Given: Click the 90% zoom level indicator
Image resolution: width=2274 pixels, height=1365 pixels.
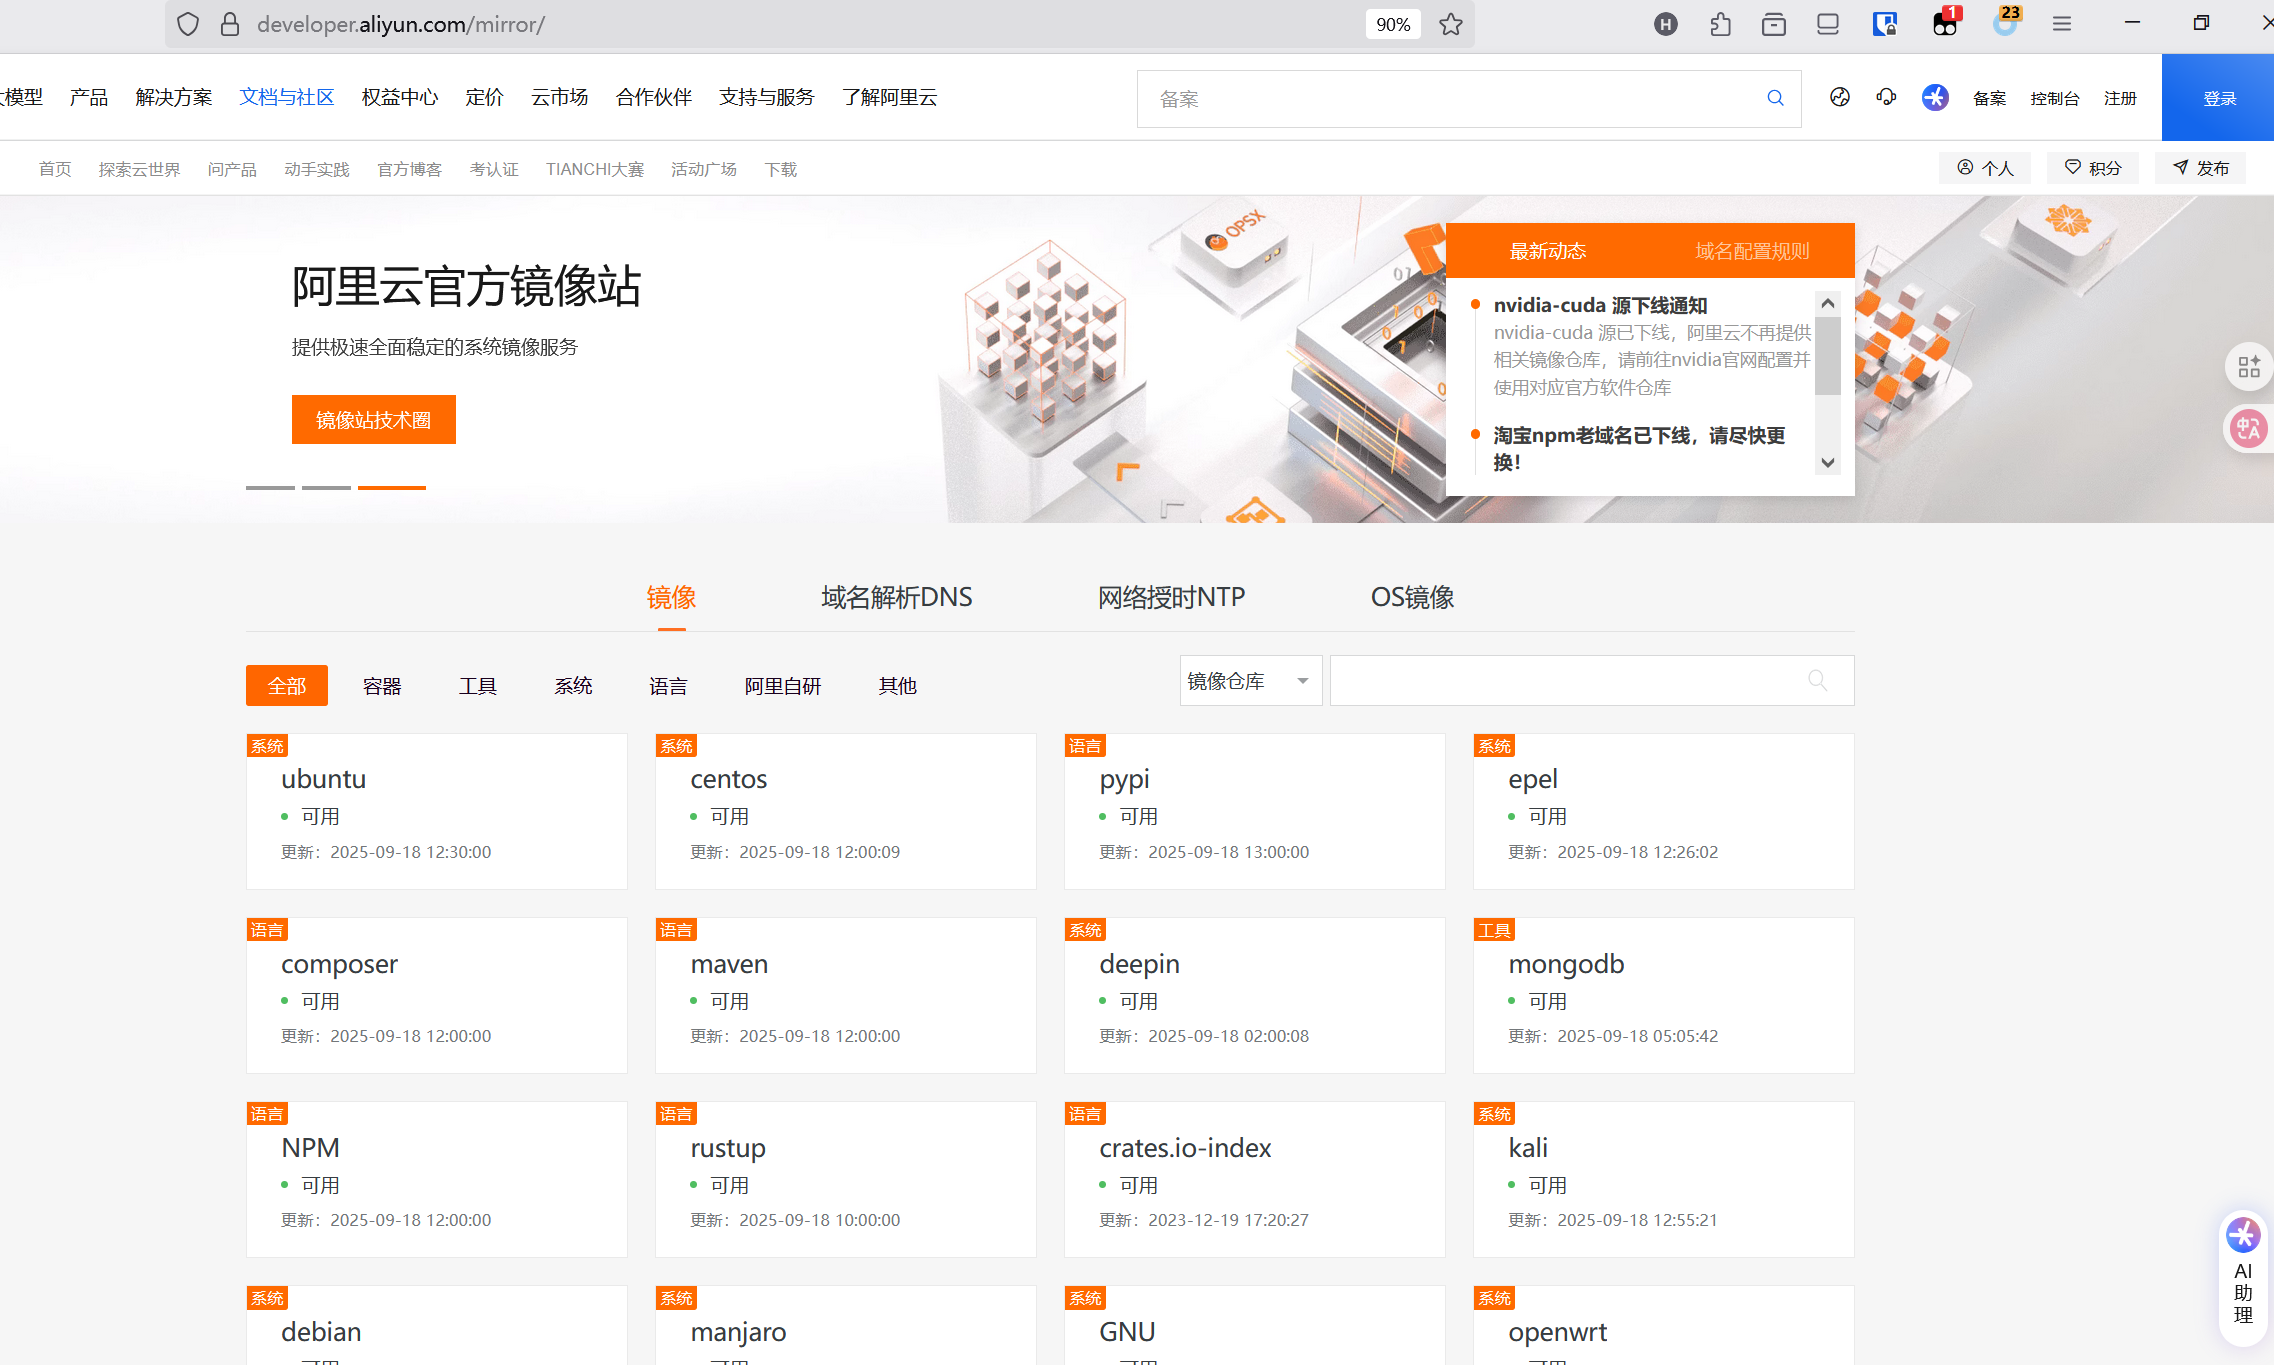Looking at the screenshot, I should pos(1393,24).
